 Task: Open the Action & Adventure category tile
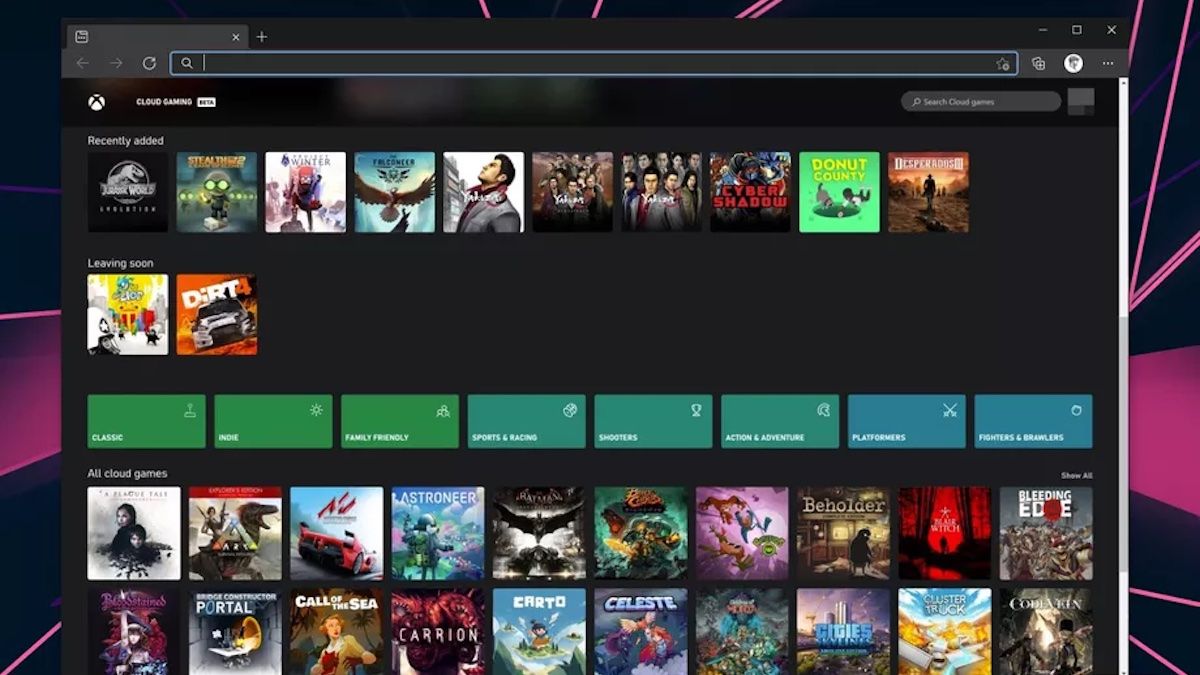pos(780,421)
